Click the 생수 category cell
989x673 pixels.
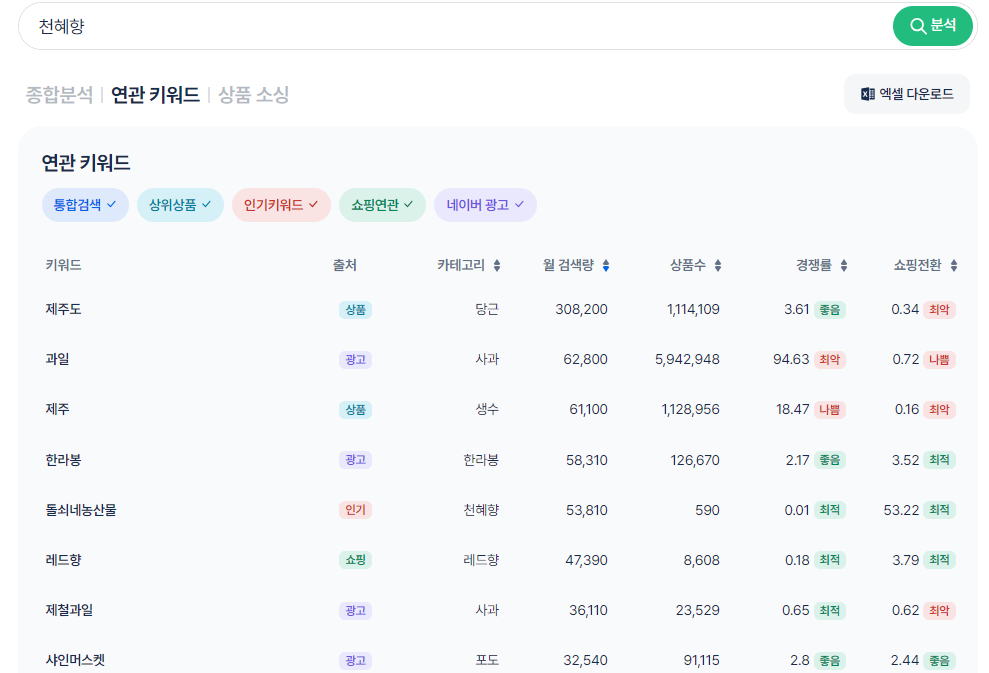pos(486,409)
